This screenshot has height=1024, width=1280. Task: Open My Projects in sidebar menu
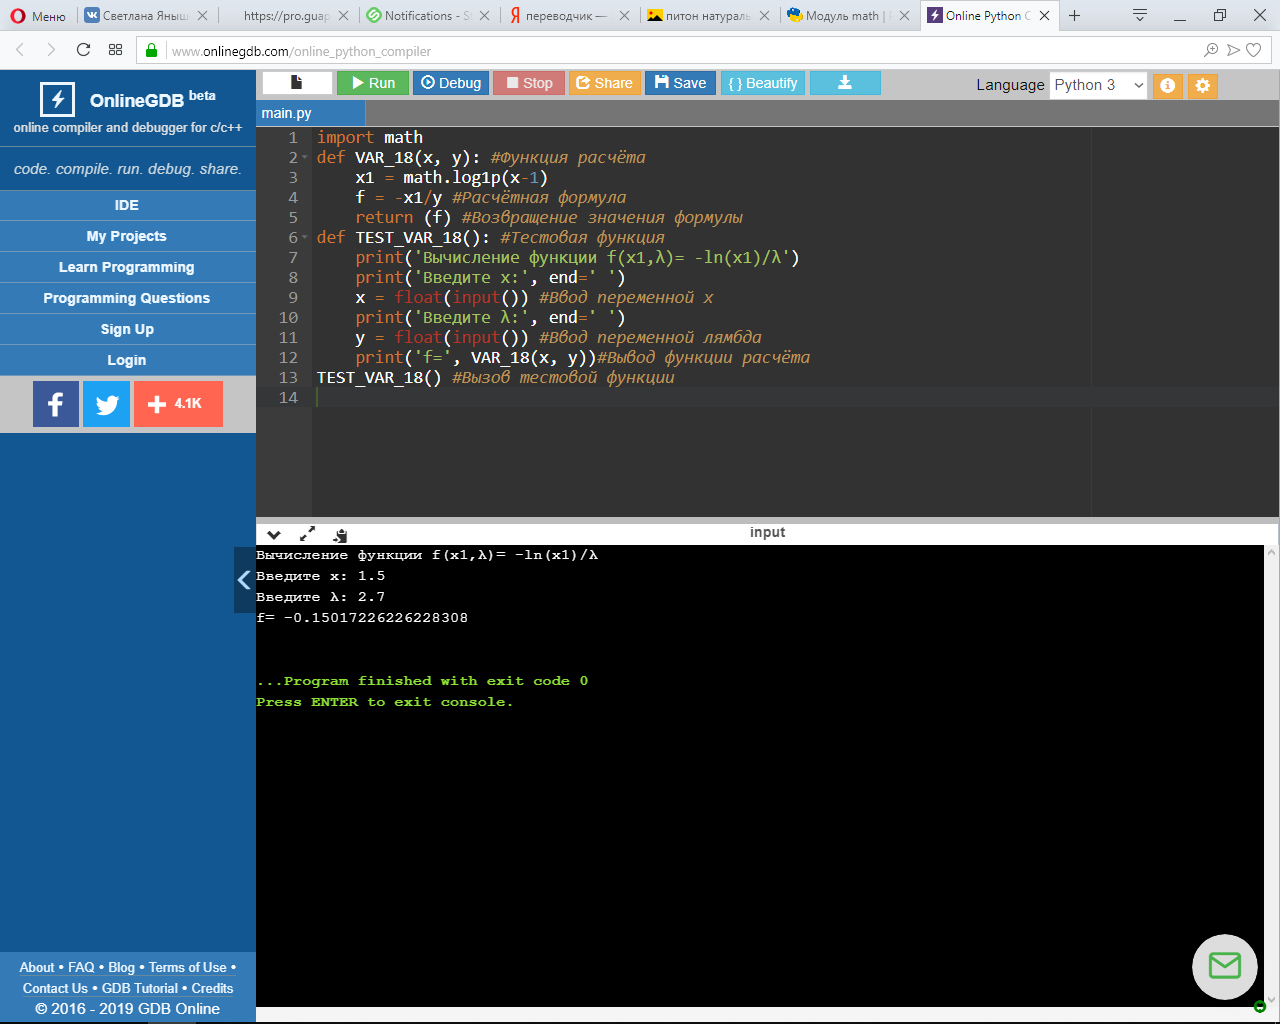click(x=127, y=236)
